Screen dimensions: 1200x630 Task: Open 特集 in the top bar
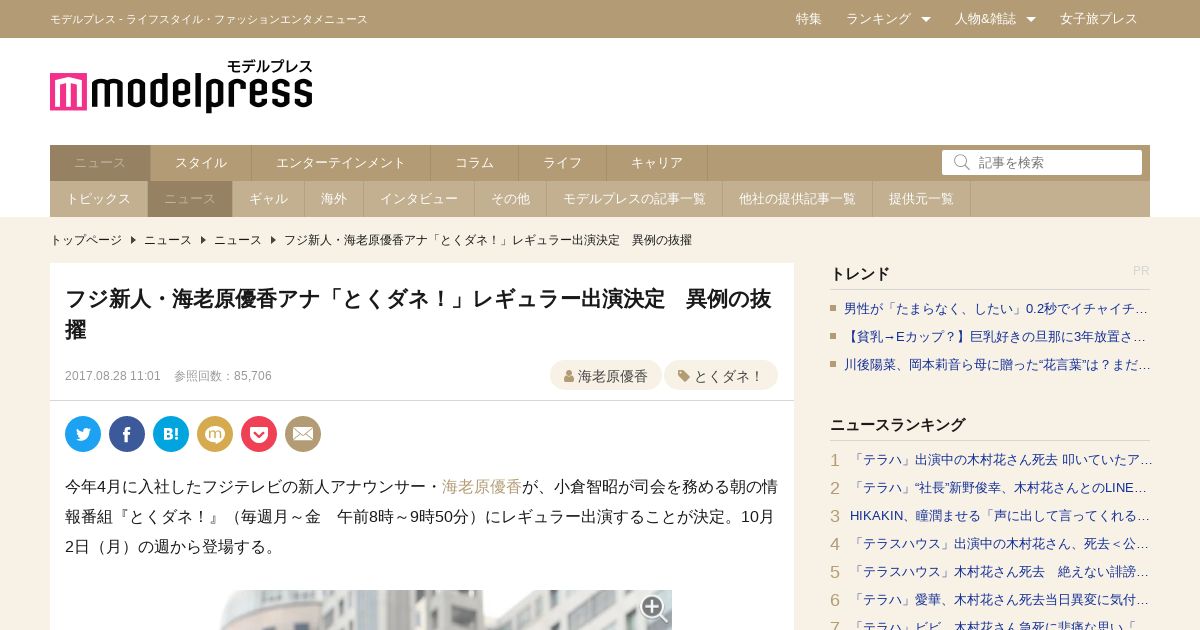coord(809,19)
